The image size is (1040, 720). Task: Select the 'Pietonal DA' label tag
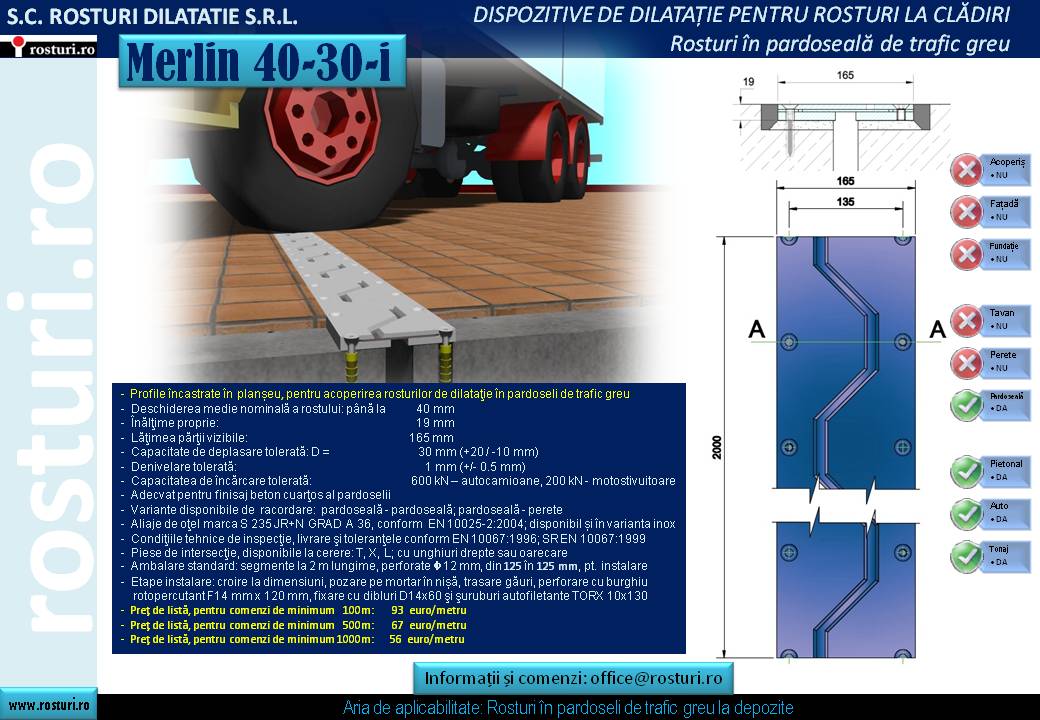click(x=1006, y=470)
